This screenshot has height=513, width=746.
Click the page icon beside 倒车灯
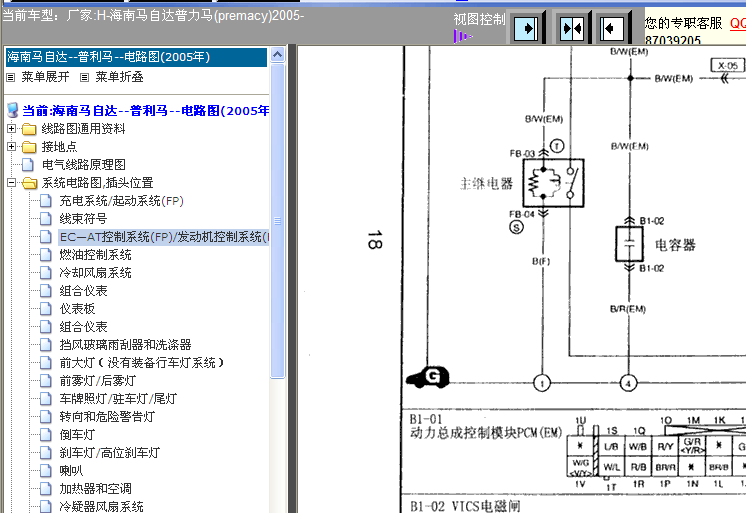pos(46,435)
